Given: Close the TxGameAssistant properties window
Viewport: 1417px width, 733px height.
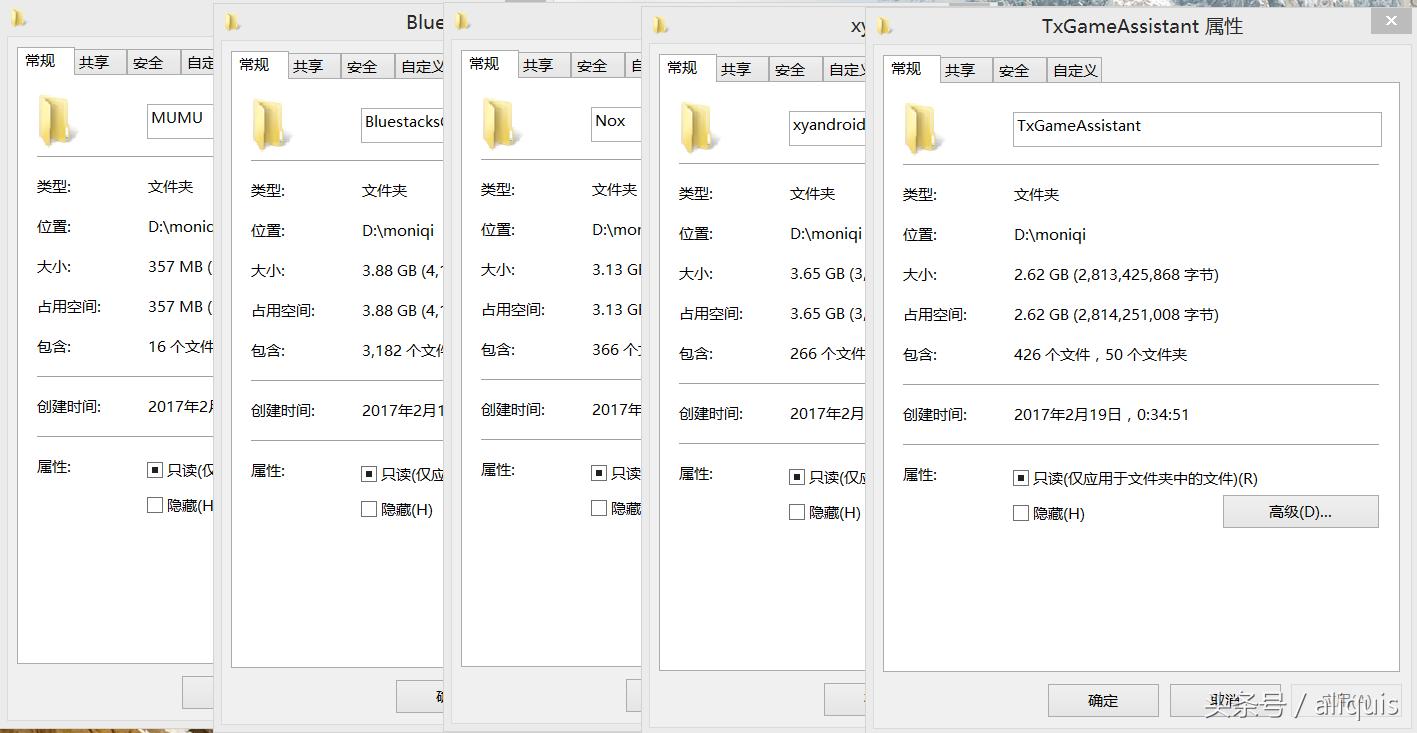Looking at the screenshot, I should click(1390, 20).
